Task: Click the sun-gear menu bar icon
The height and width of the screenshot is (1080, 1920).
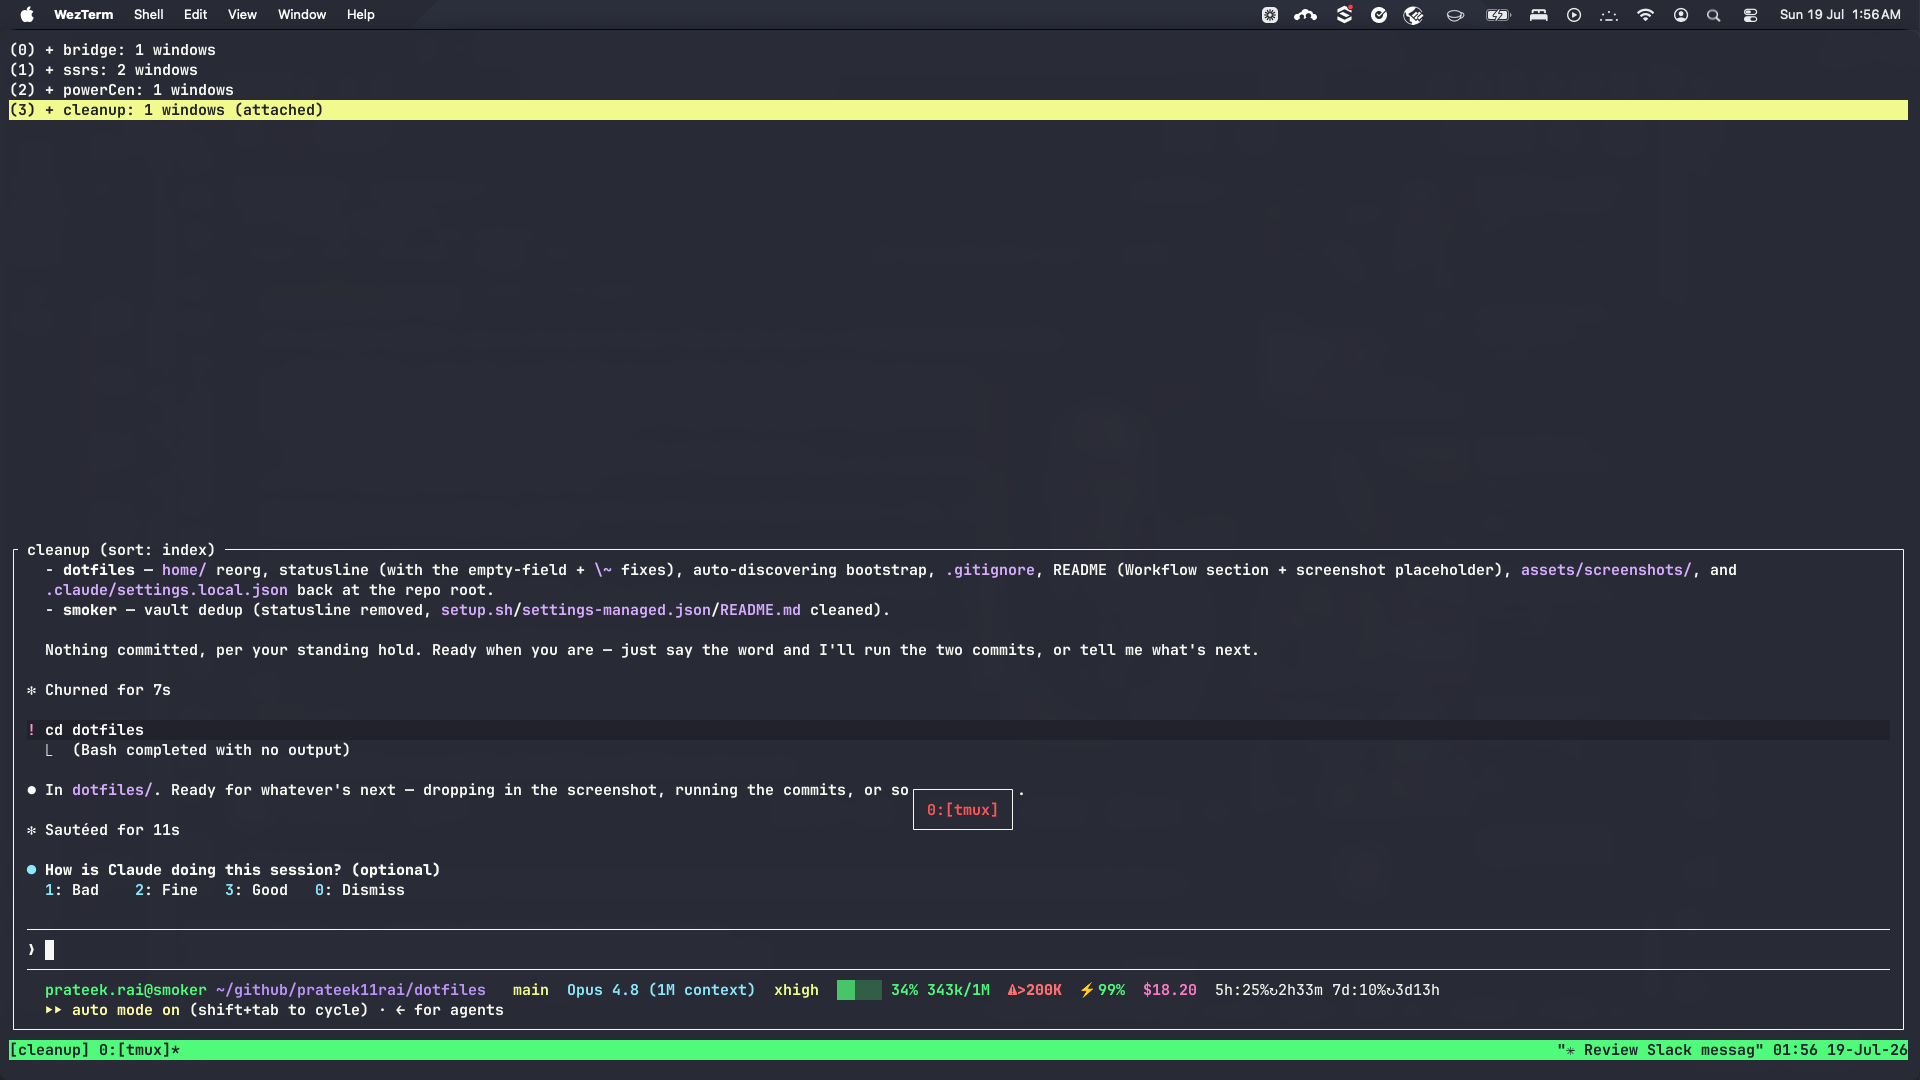Action: [x=1270, y=15]
